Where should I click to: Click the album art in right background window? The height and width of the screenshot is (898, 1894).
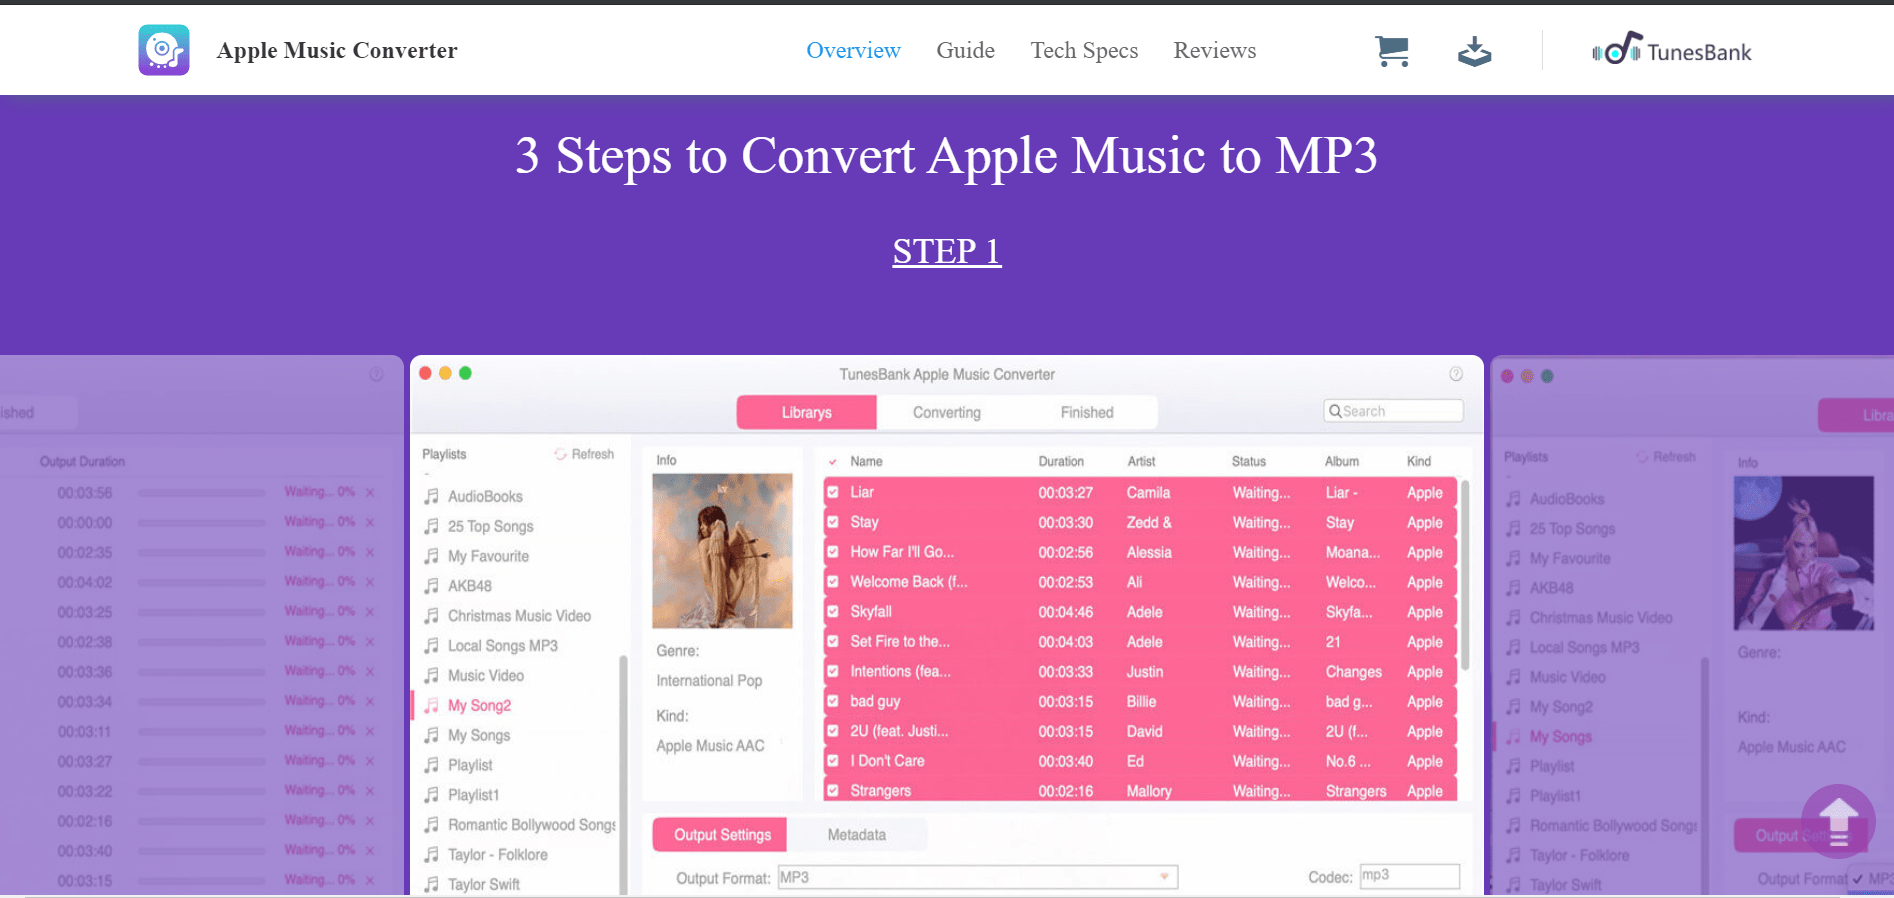pyautogui.click(x=1804, y=553)
